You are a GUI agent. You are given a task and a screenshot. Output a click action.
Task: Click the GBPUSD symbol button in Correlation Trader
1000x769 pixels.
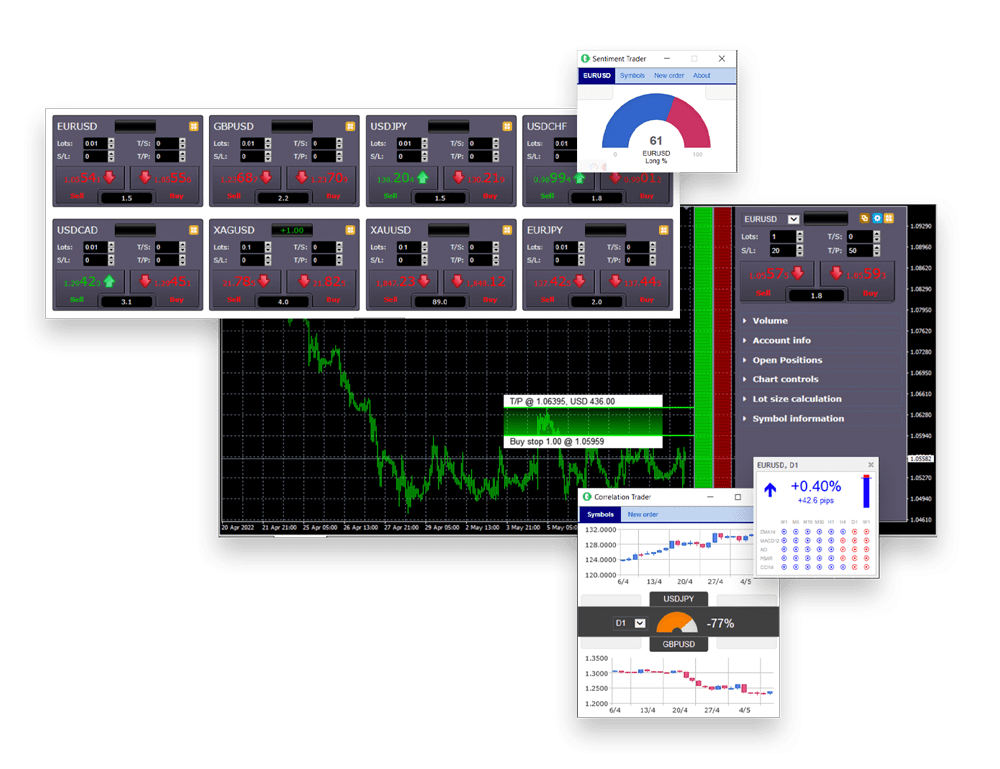(679, 644)
